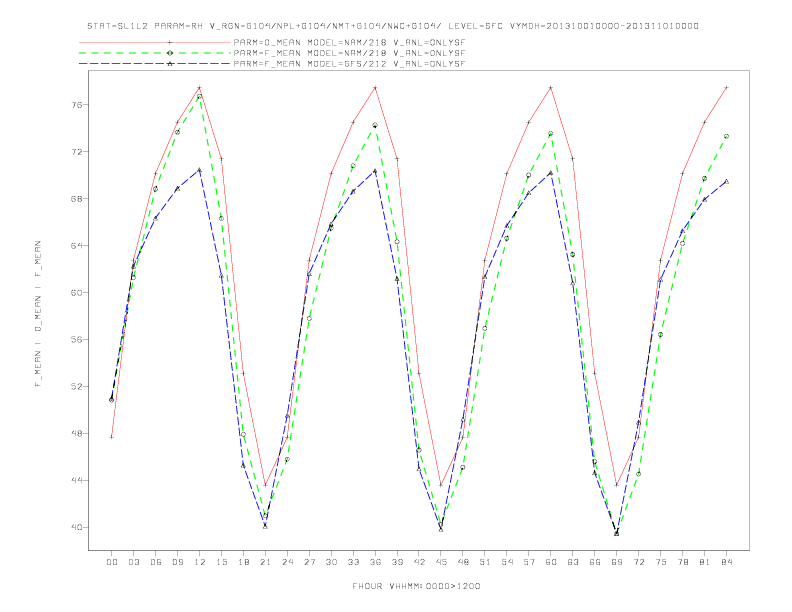Click x-axis tick label '06'

(x=156, y=562)
